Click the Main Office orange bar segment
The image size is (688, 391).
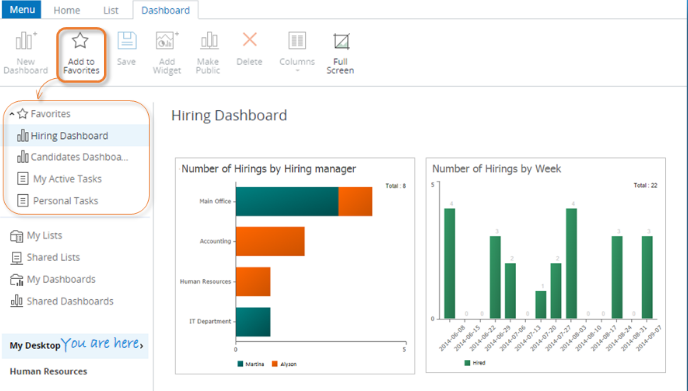pos(355,201)
